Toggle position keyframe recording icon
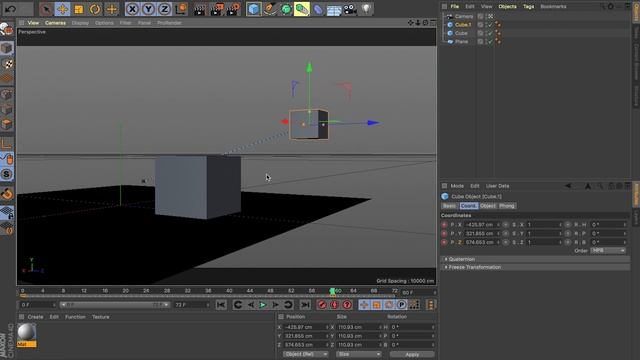 click(x=364, y=304)
